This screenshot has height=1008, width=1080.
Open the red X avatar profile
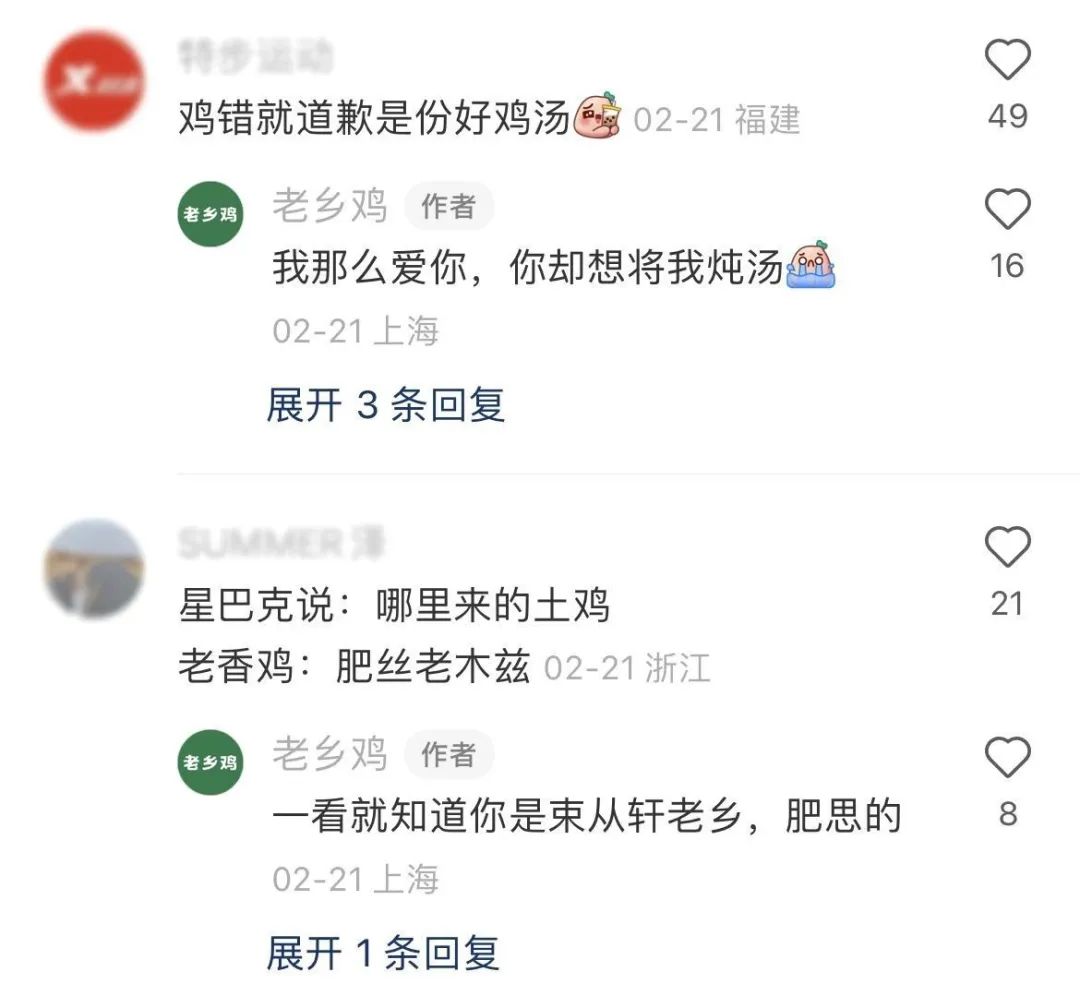pyautogui.click(x=94, y=81)
